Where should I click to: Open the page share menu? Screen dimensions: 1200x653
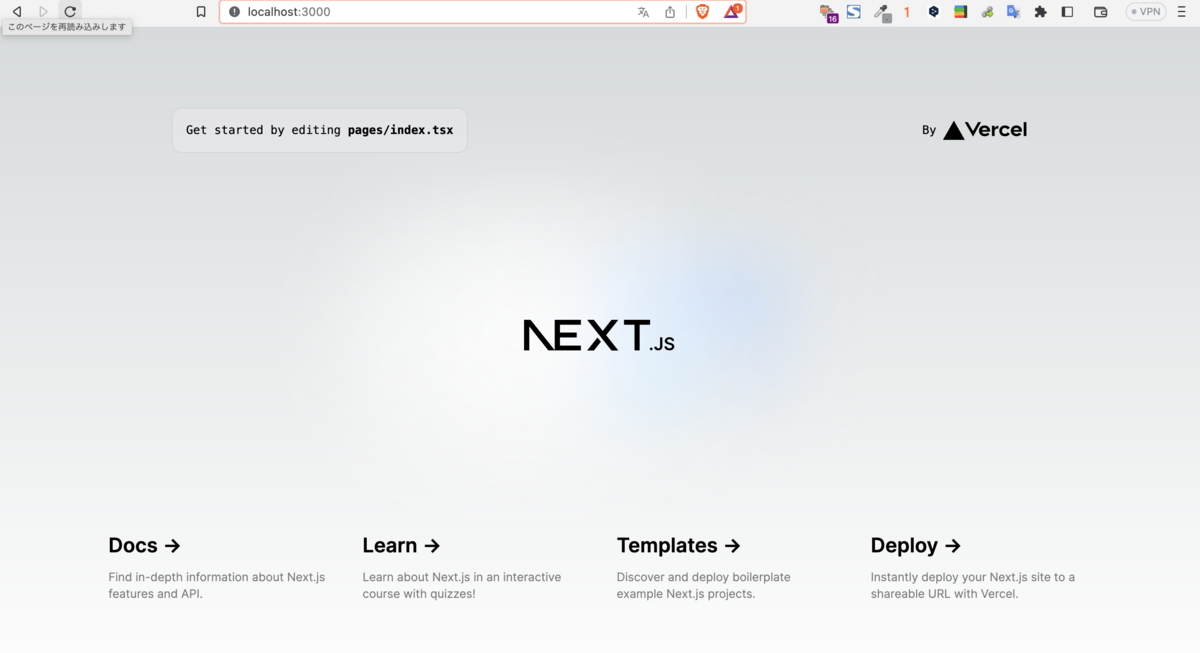[669, 11]
